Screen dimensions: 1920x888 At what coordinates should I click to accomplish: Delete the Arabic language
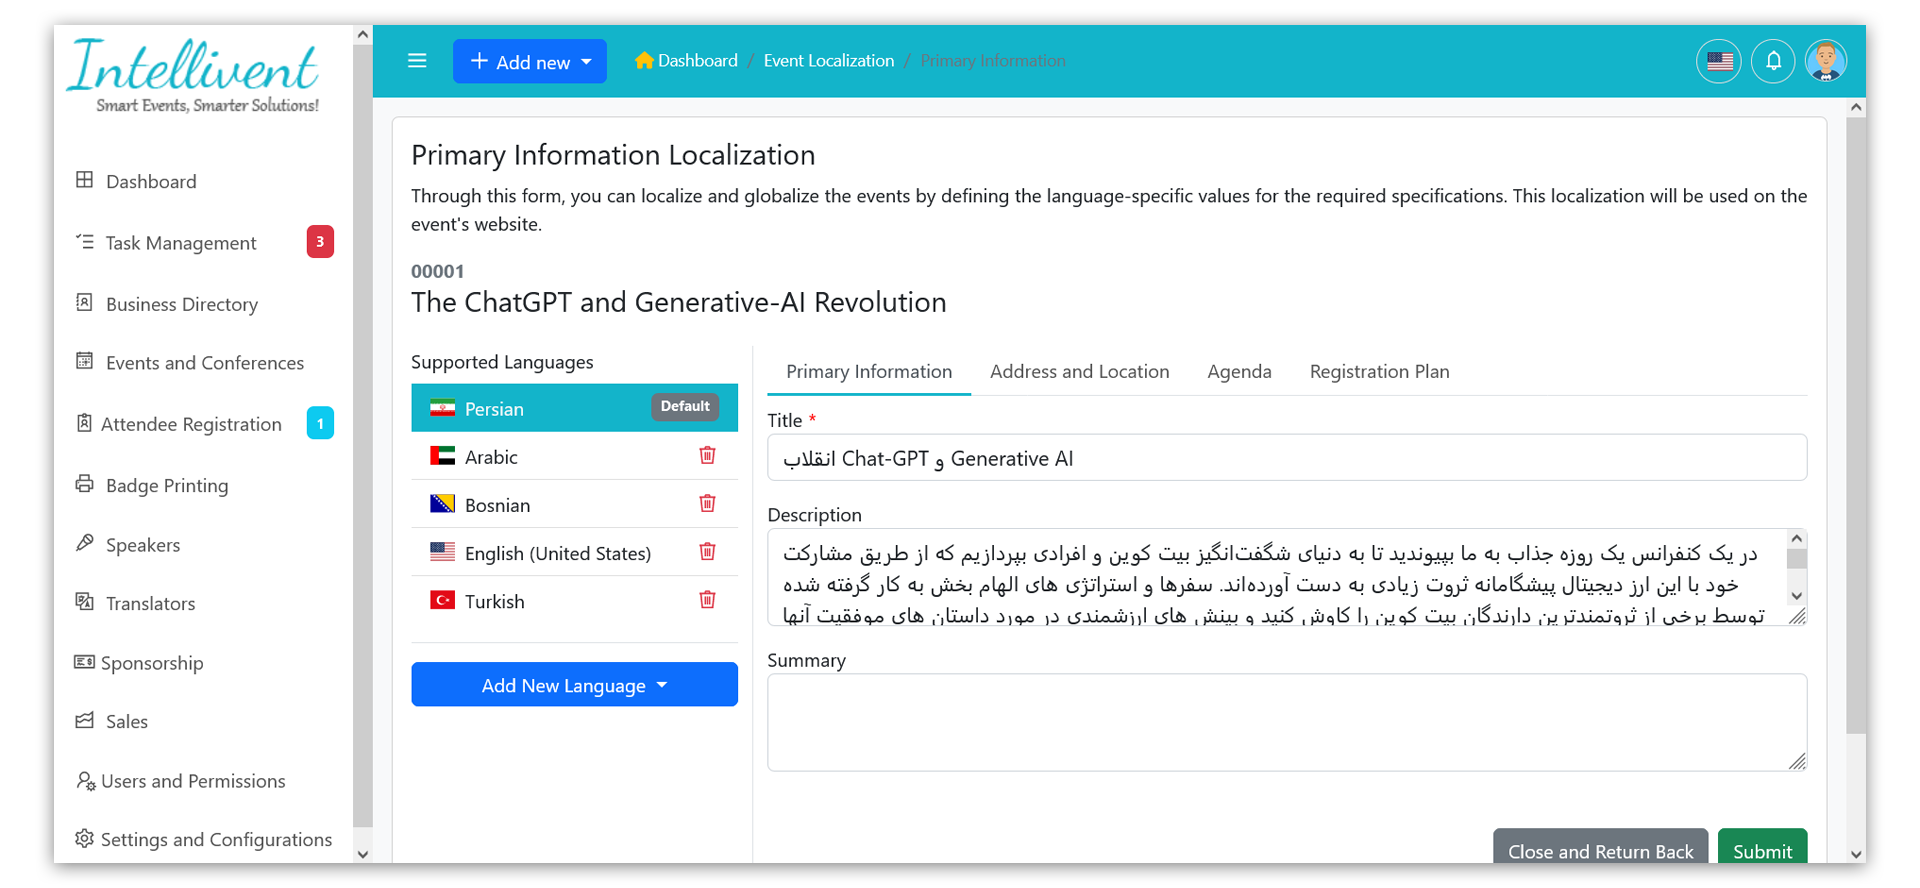tap(707, 455)
